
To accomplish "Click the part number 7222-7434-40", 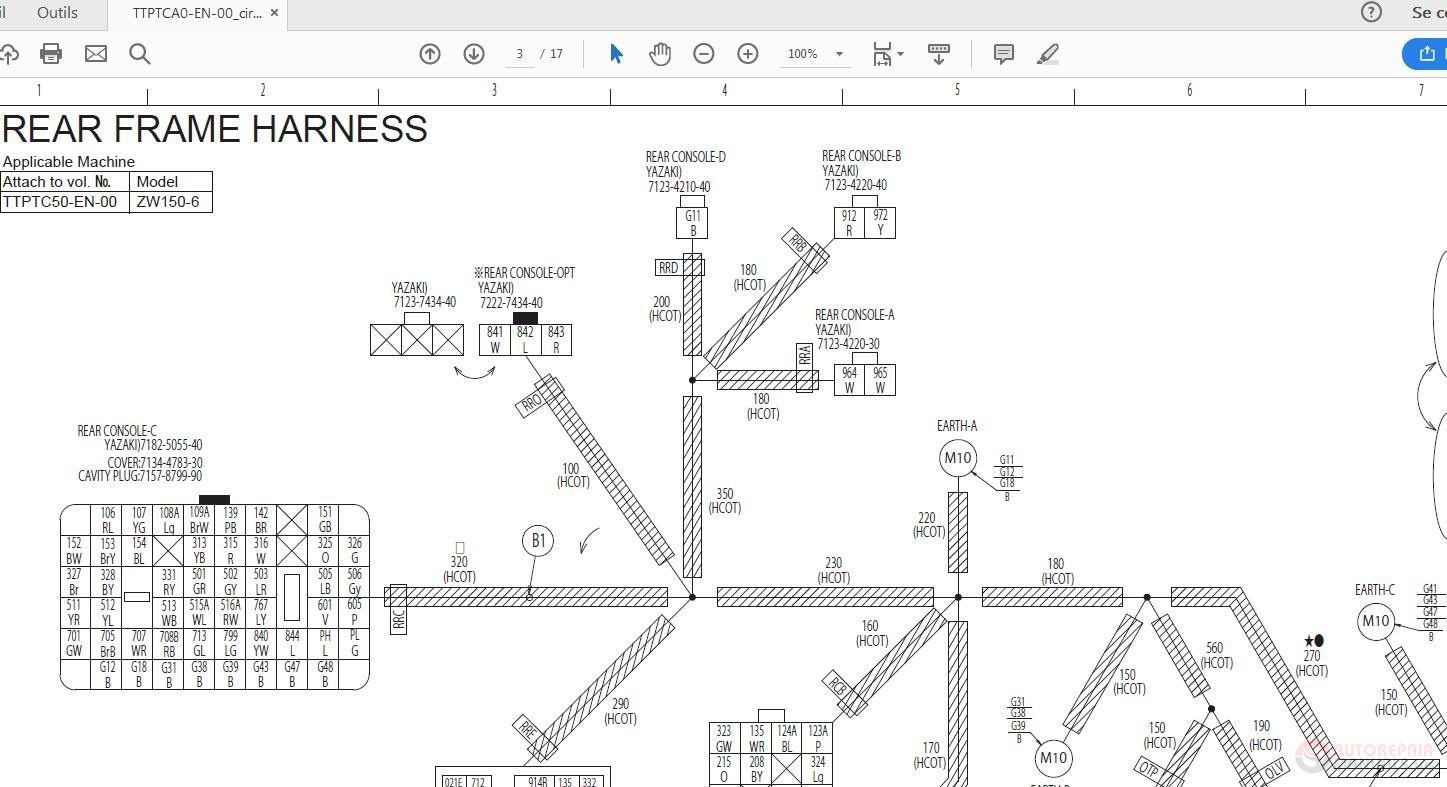I will [511, 303].
